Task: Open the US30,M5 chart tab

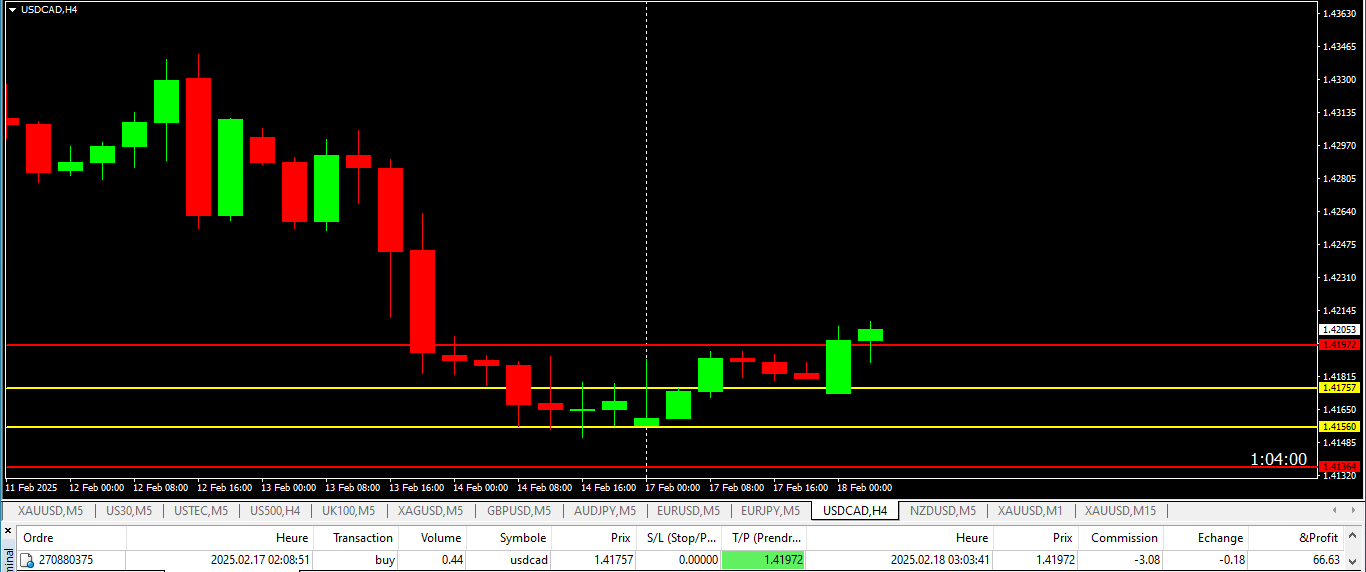Action: coord(129,511)
